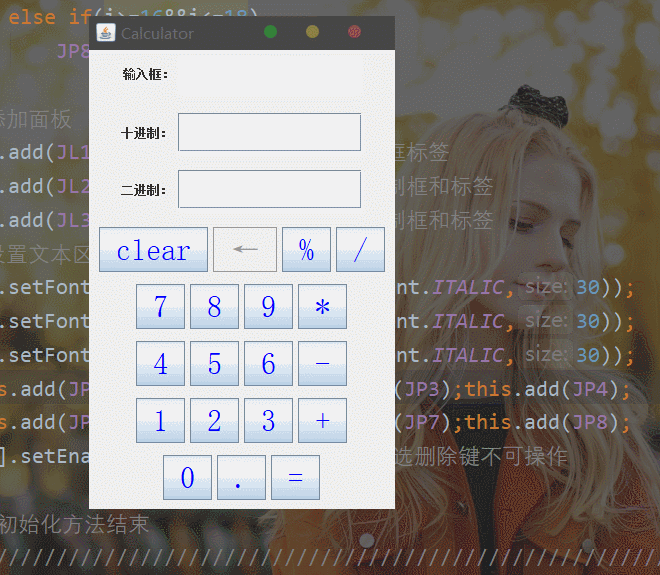Insert a decimal point with dot button

coord(241,477)
